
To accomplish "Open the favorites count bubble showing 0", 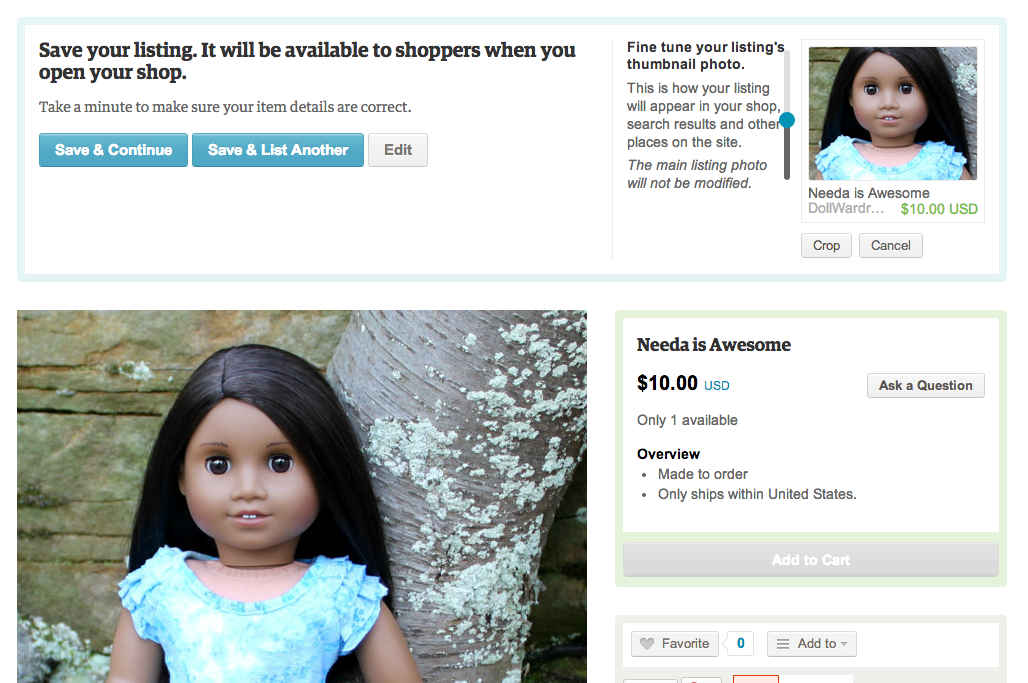I will 741,644.
